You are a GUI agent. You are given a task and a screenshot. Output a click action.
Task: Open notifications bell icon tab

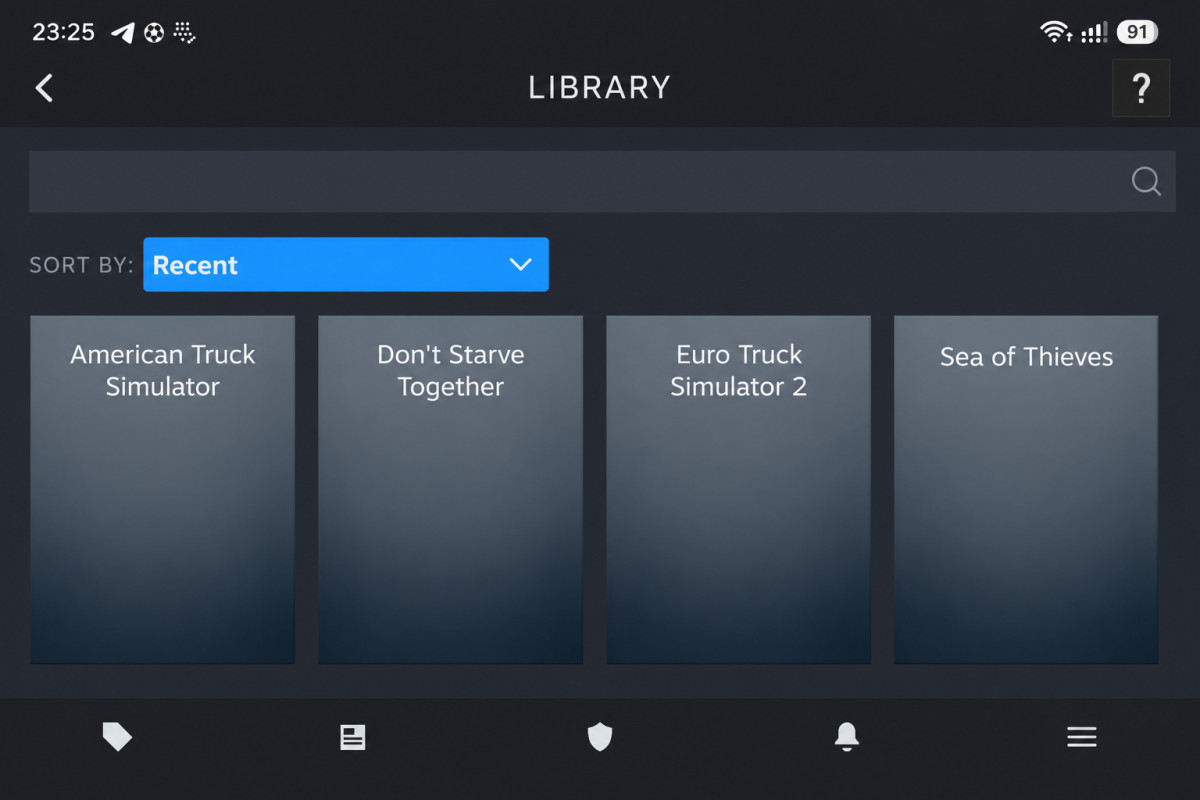[x=846, y=738]
